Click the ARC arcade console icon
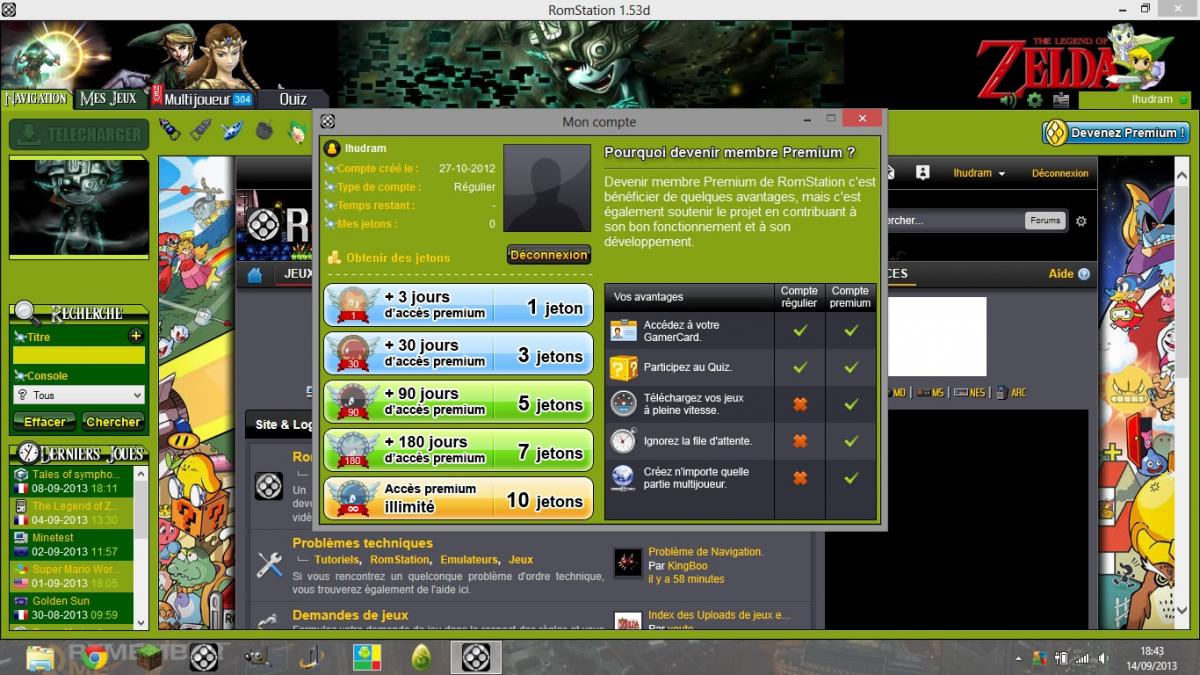 [x=1001, y=393]
